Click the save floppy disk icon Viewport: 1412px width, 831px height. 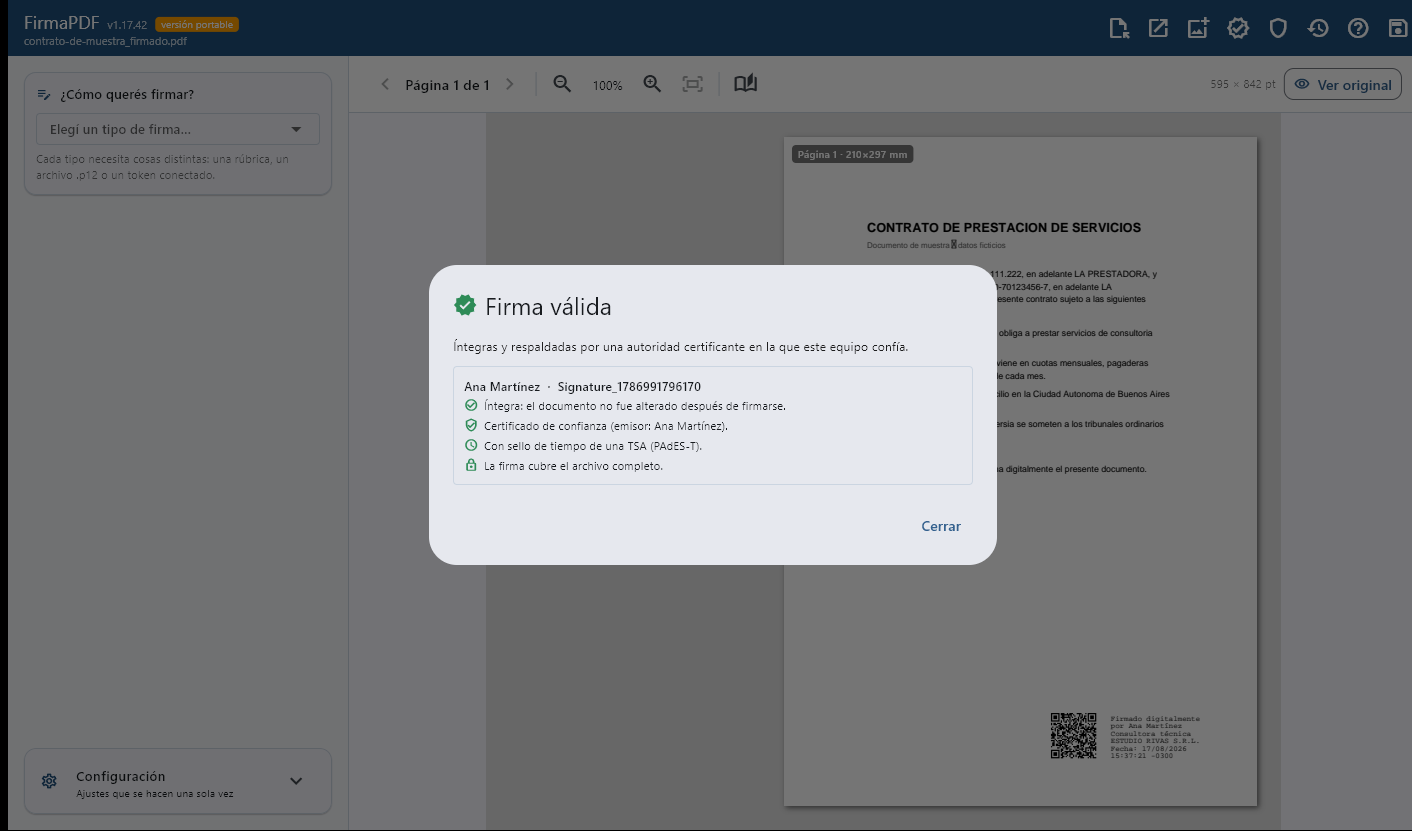click(x=1398, y=29)
